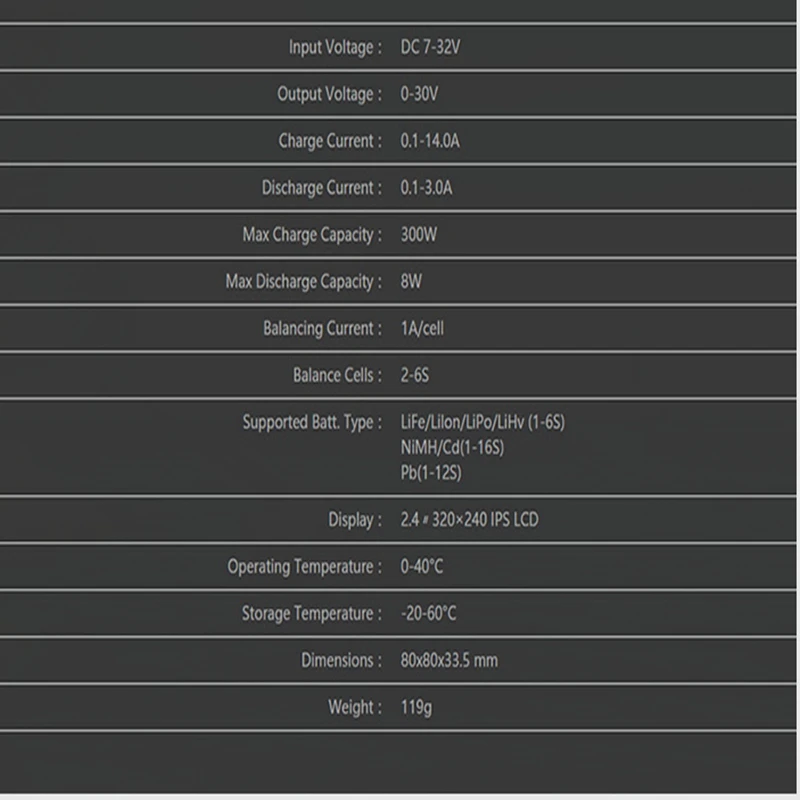Click the 0.1-14.0A charge value
This screenshot has height=800, width=800.
[430, 141]
